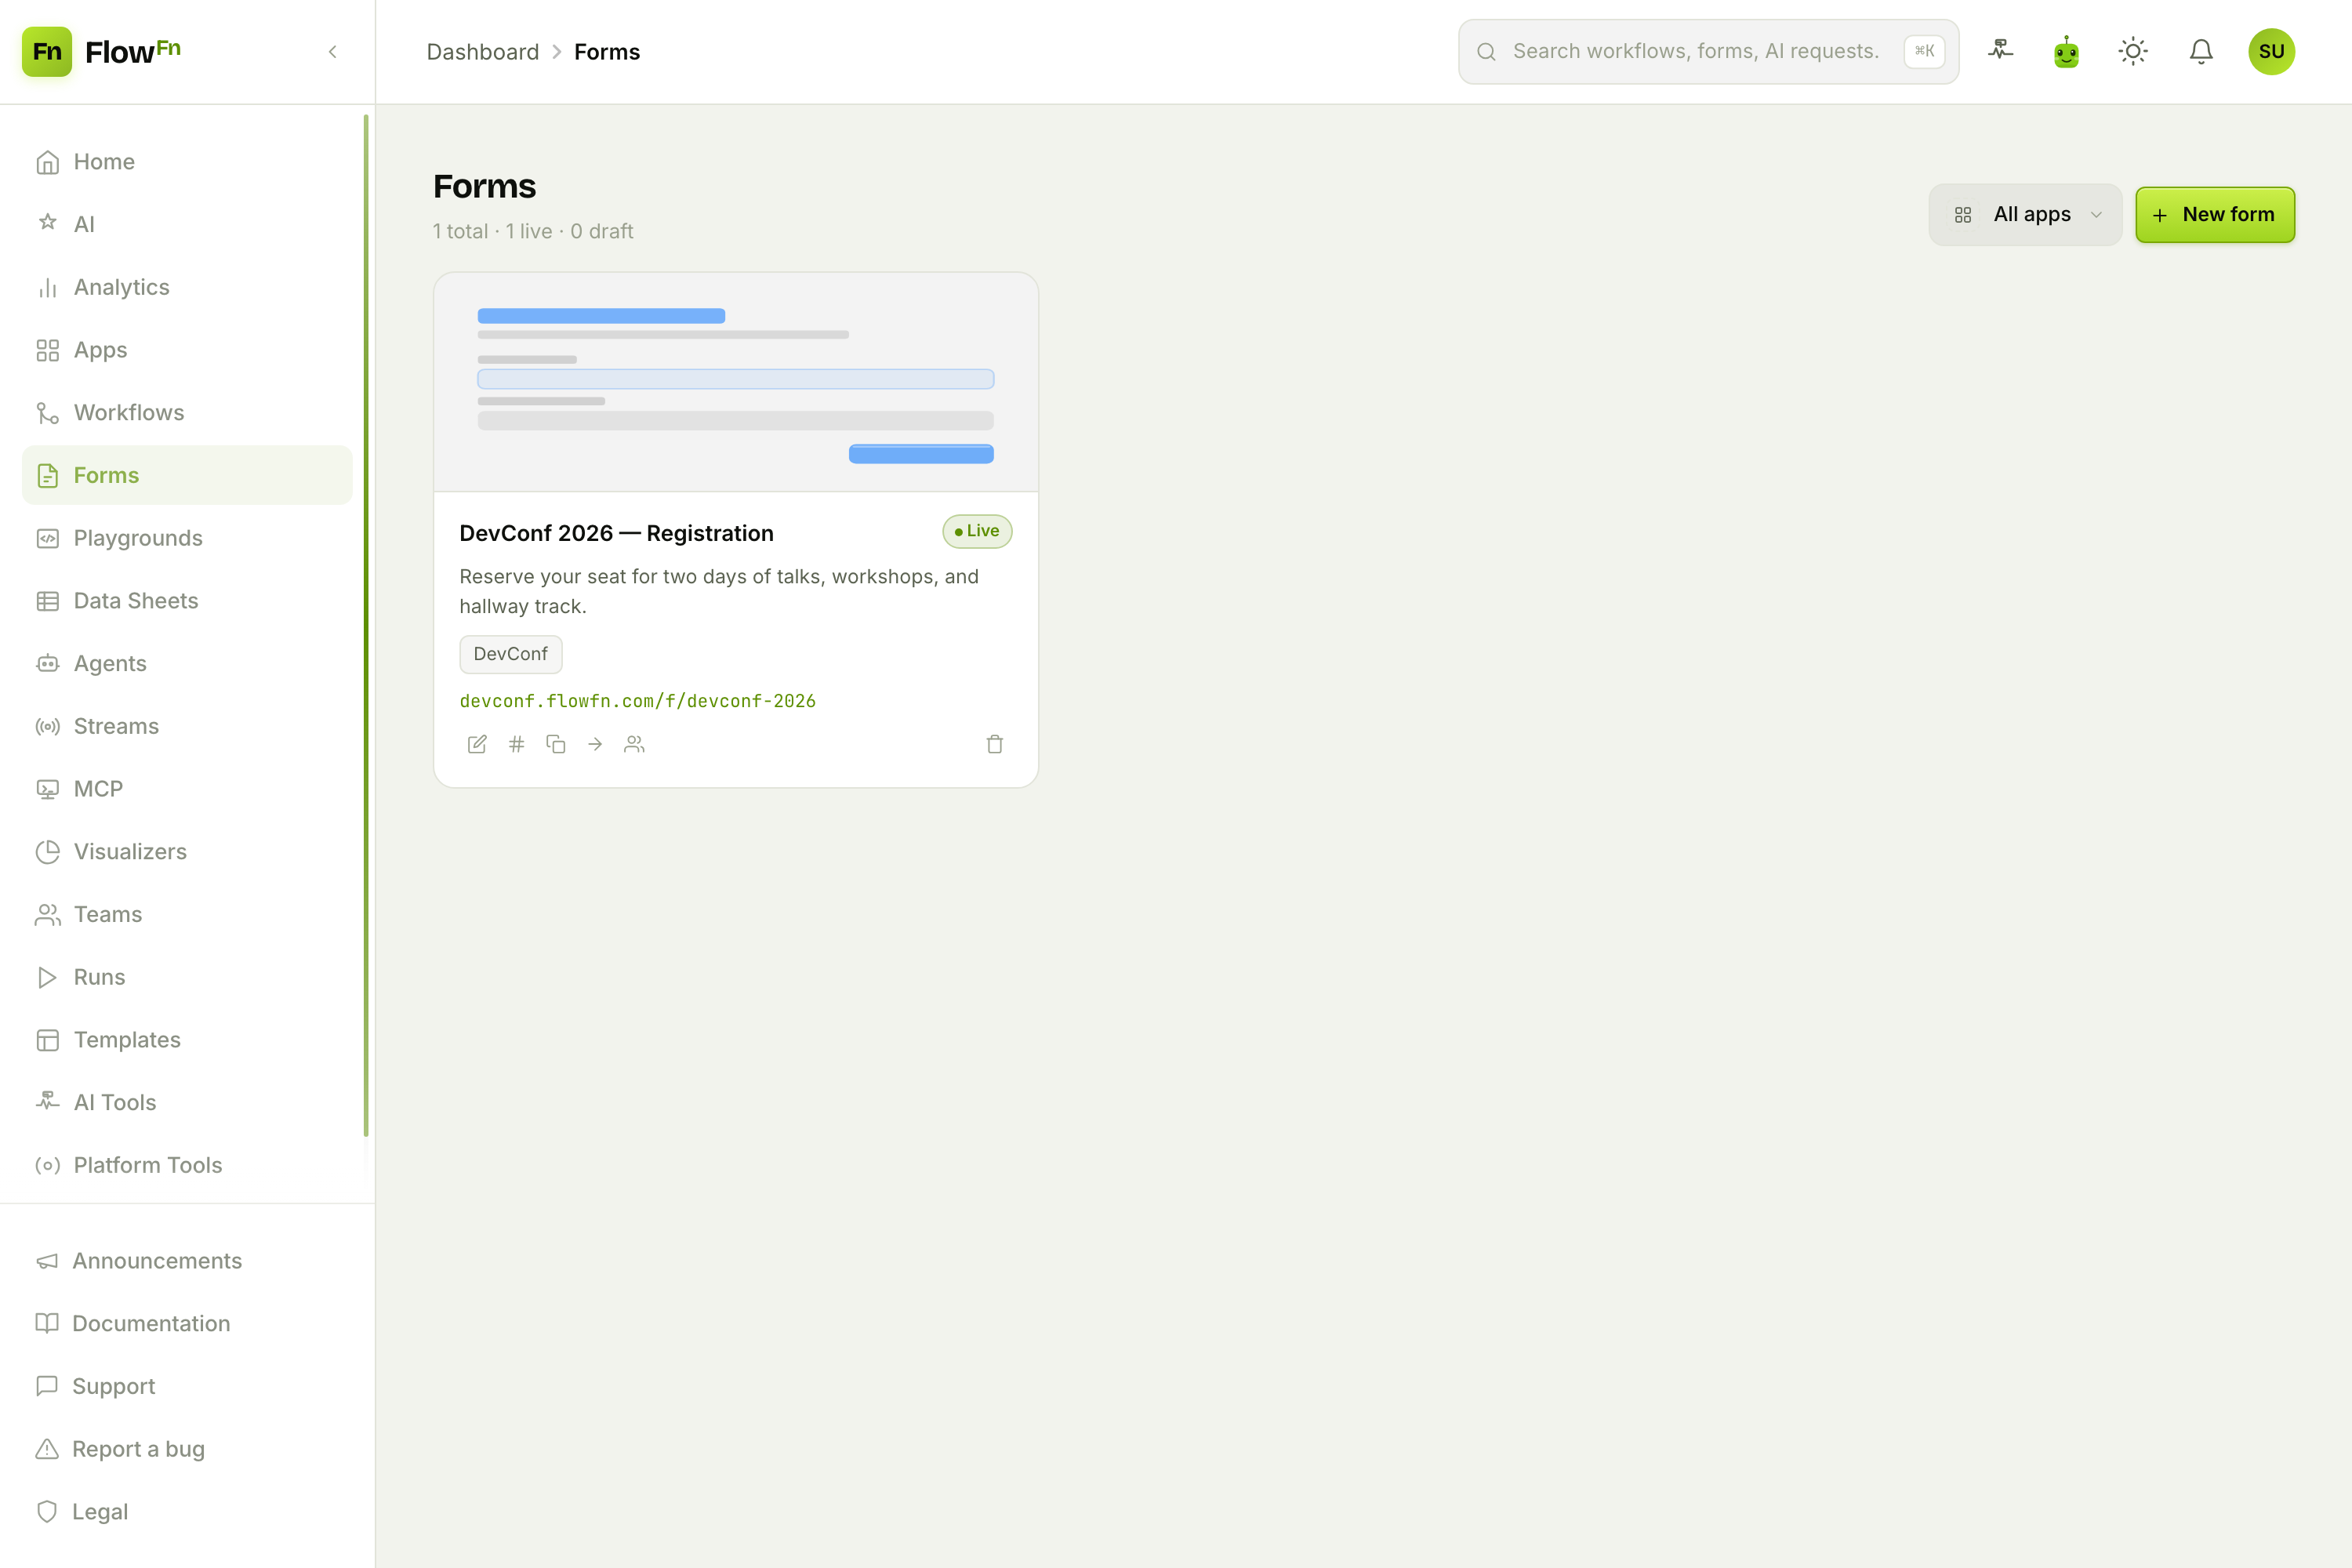Open the SU user avatar menu
This screenshot has width=2352, height=1568.
[x=2271, y=51]
